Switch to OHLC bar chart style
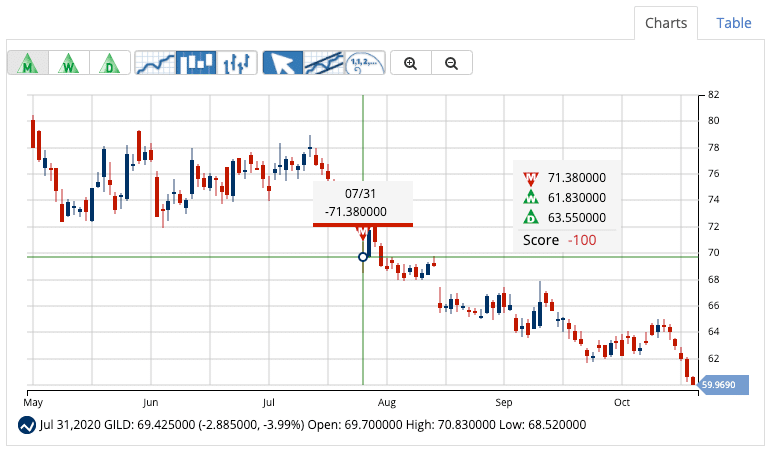The height and width of the screenshot is (457, 776). tap(237, 63)
